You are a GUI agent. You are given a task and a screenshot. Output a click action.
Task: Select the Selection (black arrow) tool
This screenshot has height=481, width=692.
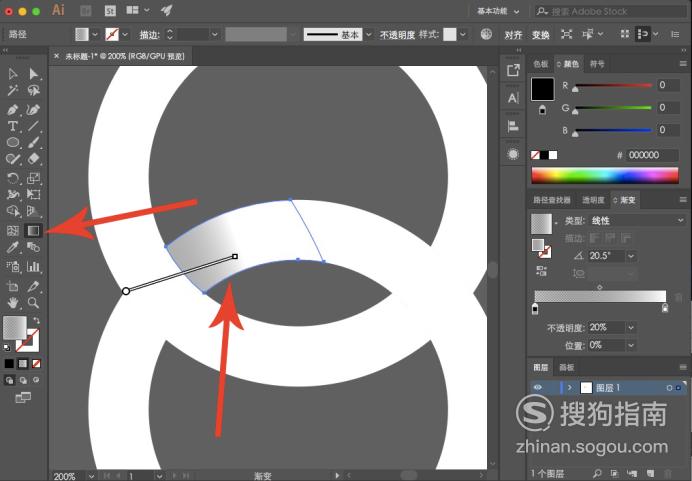click(x=13, y=74)
